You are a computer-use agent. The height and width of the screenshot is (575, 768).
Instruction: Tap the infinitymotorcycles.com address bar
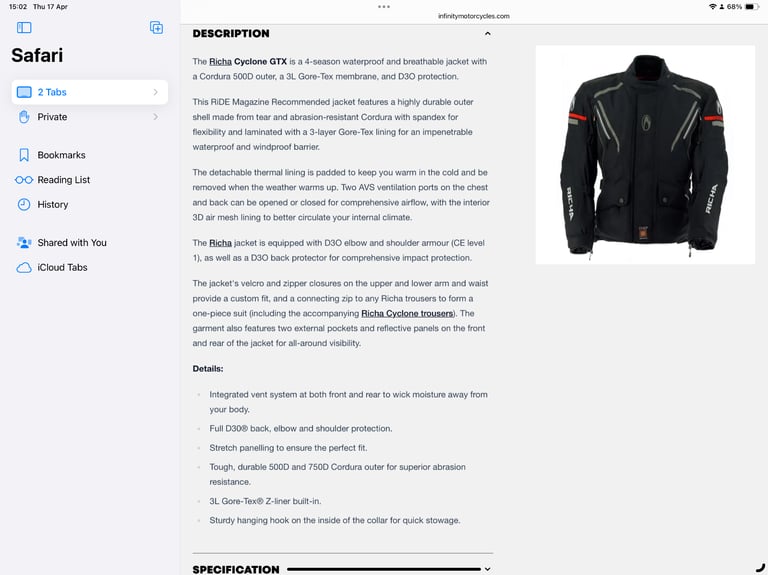point(474,16)
